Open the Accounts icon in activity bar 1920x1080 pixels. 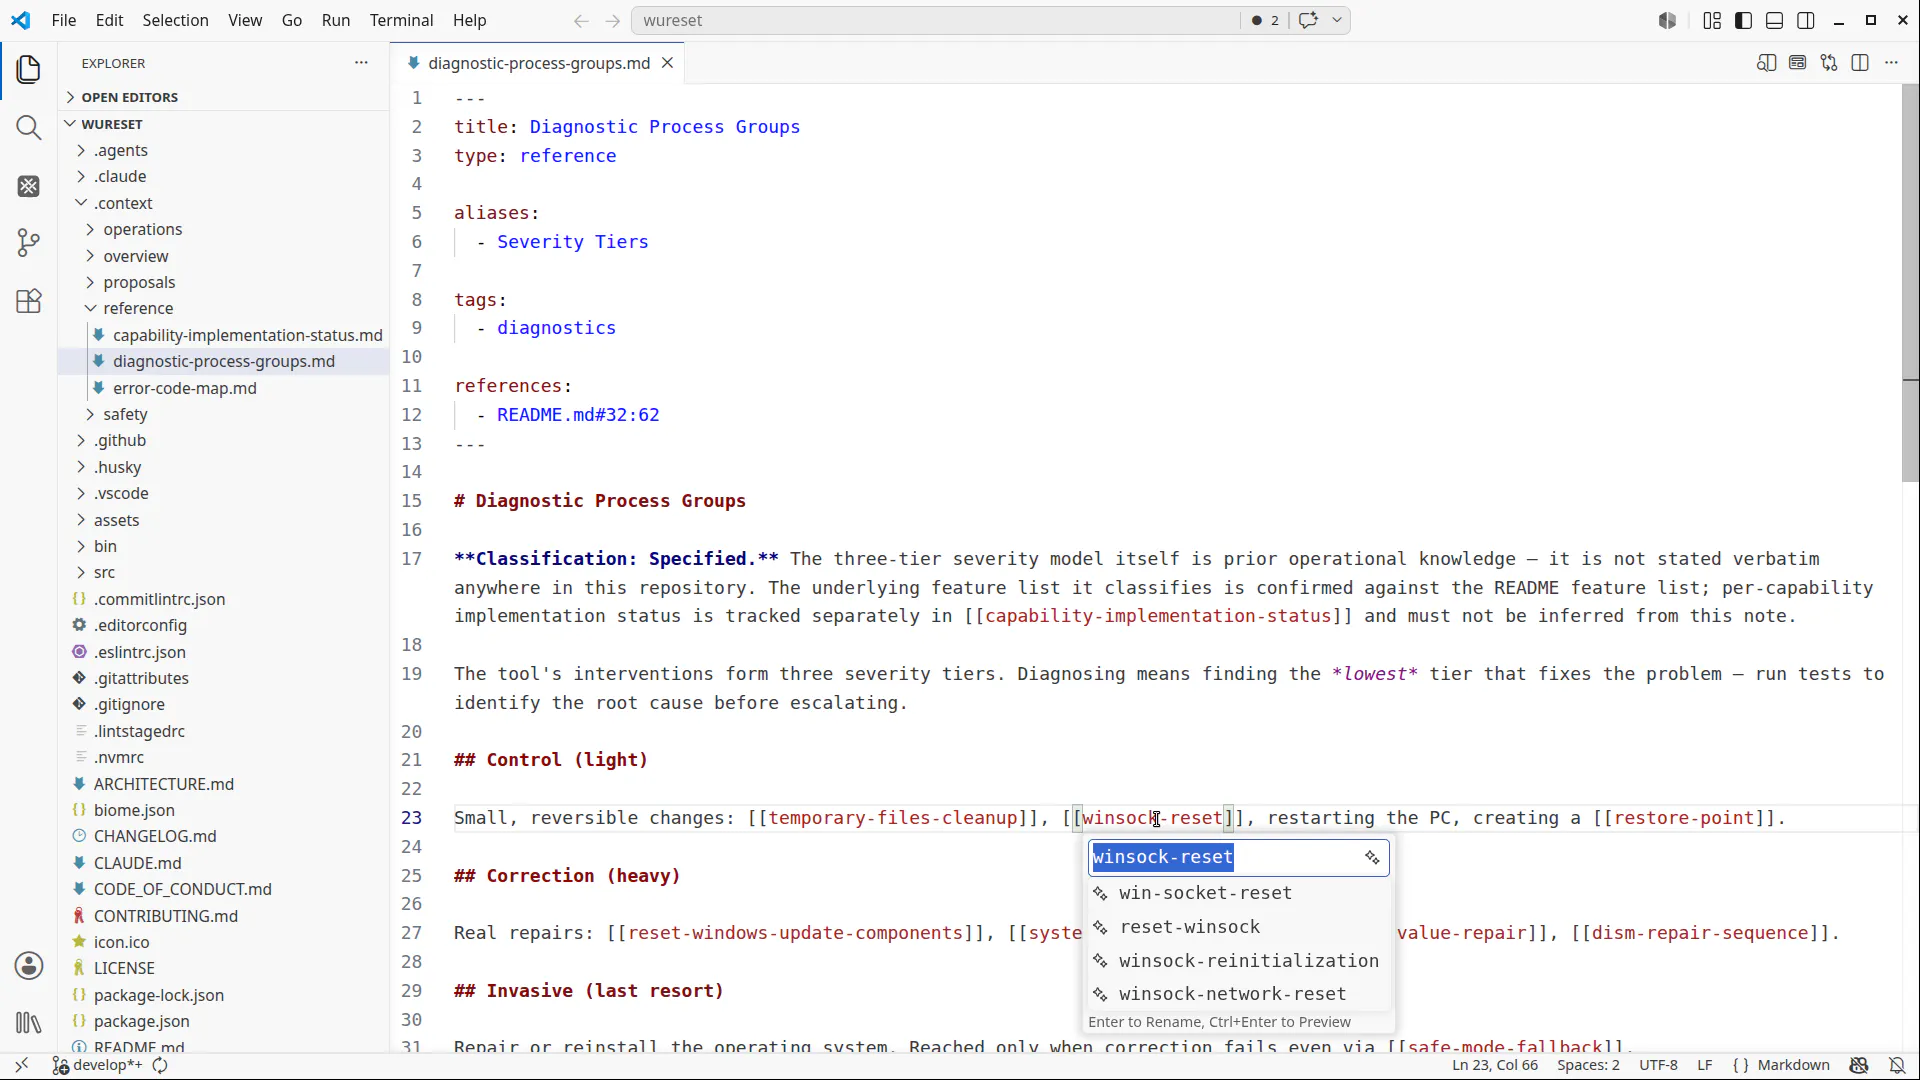29,965
